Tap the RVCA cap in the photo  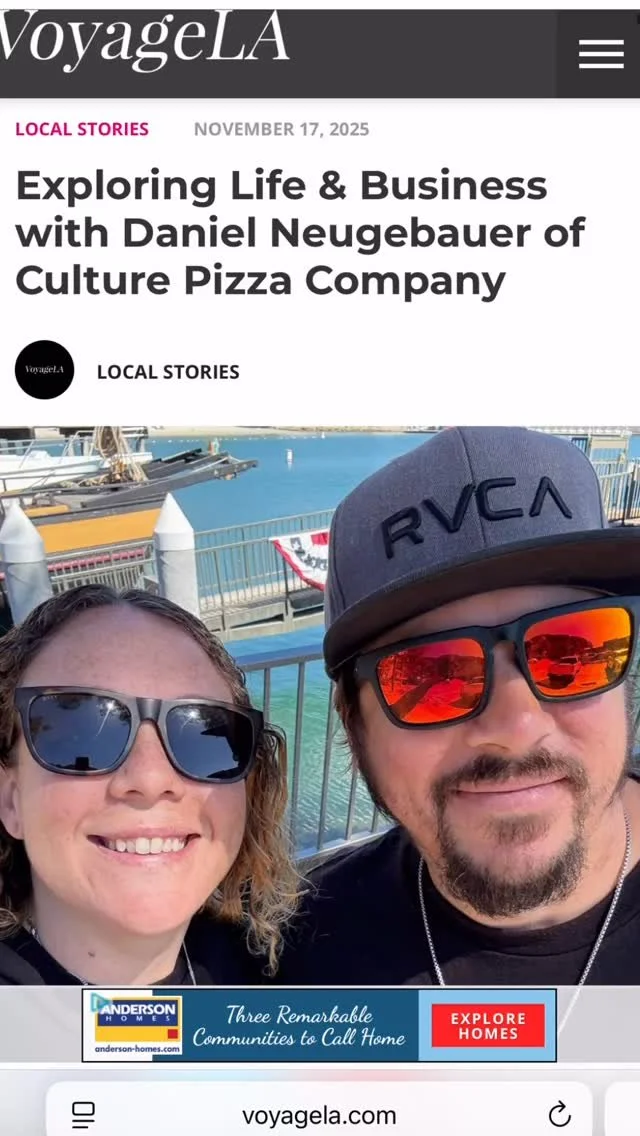(478, 536)
